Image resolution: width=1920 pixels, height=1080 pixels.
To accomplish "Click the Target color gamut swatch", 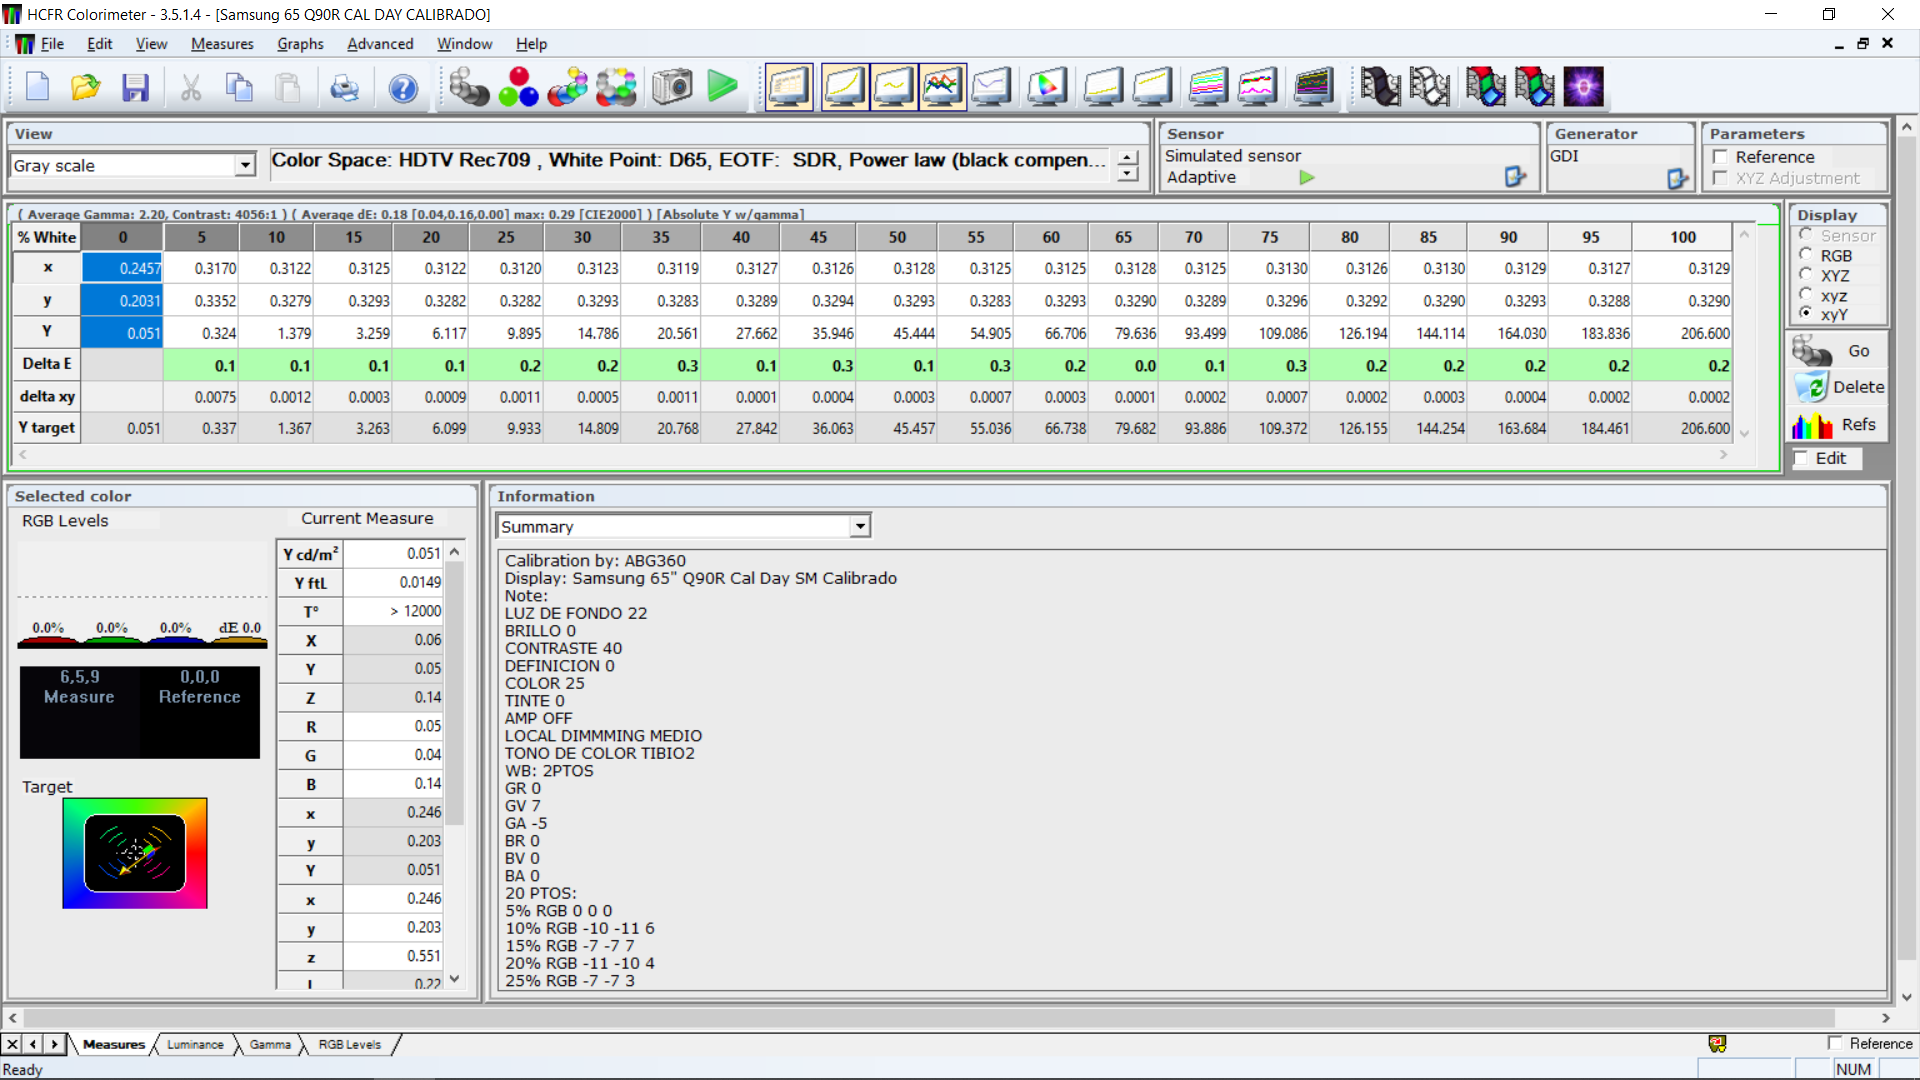I will point(135,853).
